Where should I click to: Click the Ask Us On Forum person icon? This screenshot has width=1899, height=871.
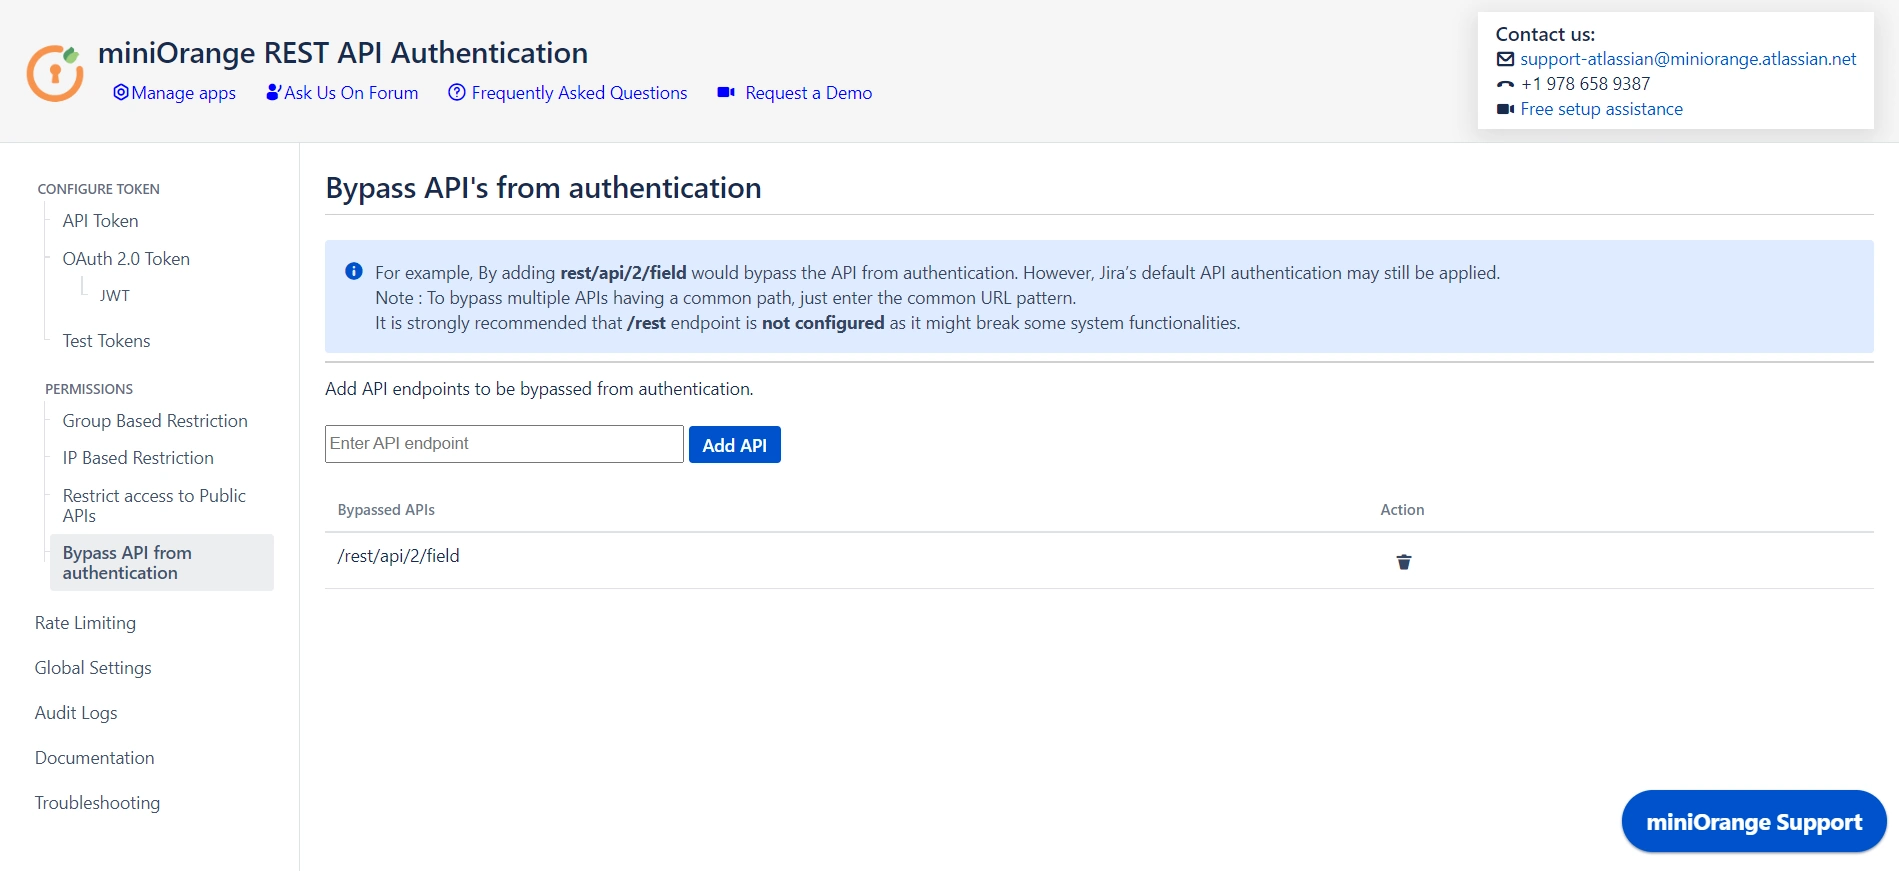pyautogui.click(x=273, y=92)
